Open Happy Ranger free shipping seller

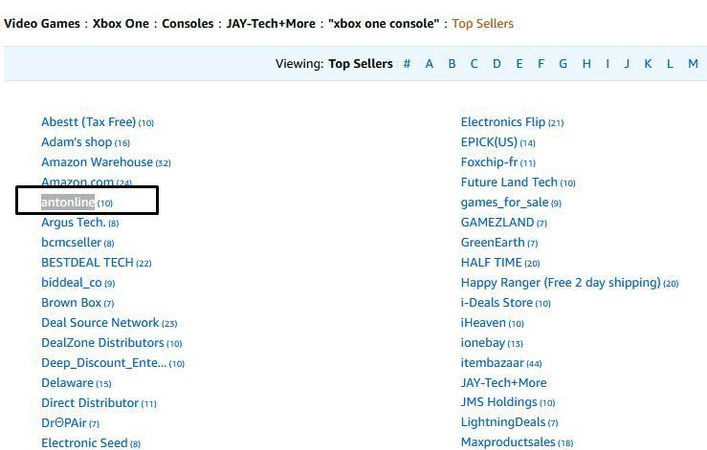[560, 282]
